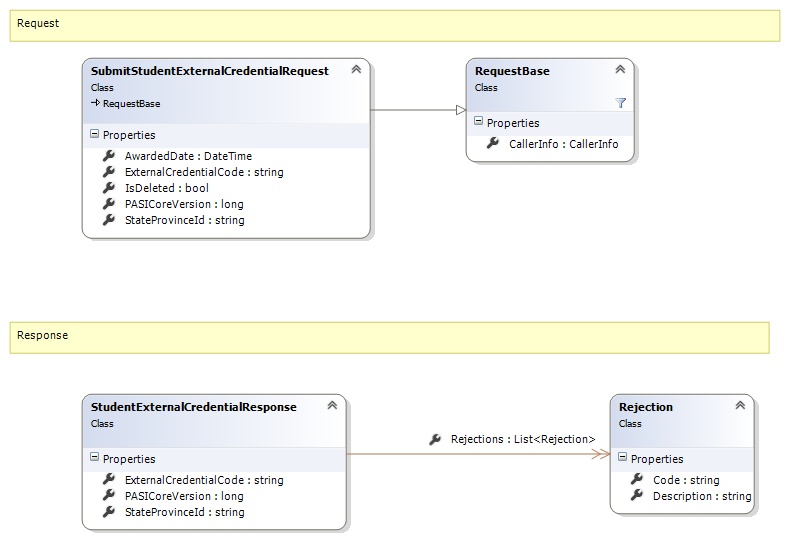This screenshot has height=538, width=788.
Task: Select the Response comment banner
Action: pyautogui.click(x=389, y=337)
